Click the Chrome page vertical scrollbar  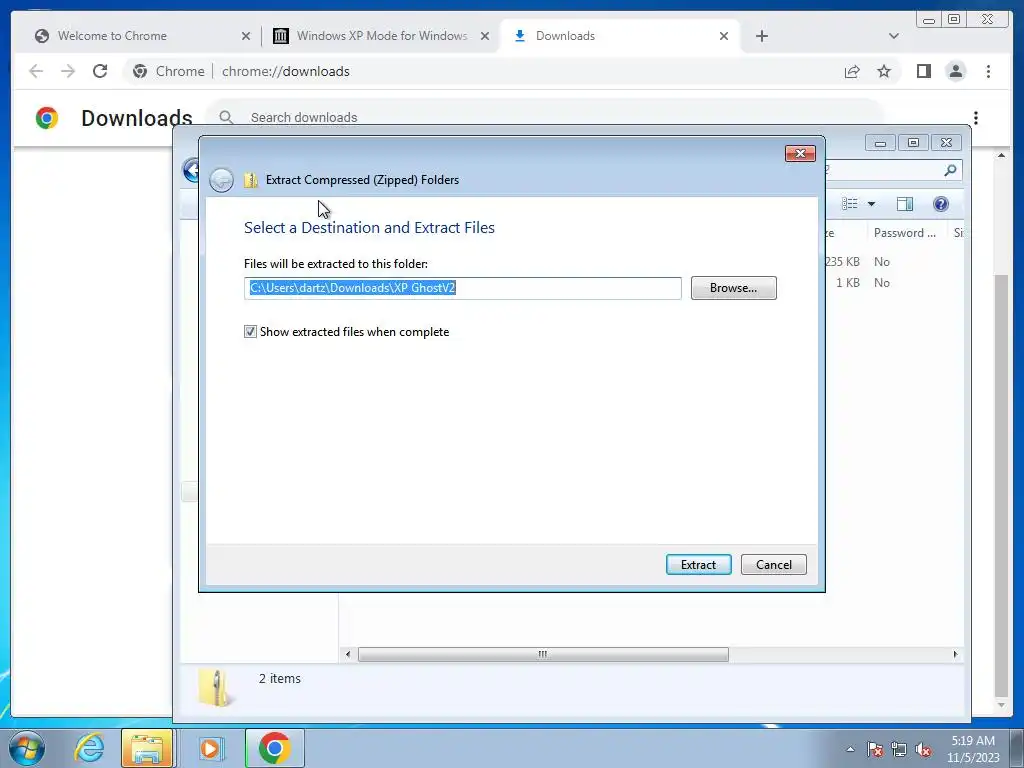[1001, 485]
